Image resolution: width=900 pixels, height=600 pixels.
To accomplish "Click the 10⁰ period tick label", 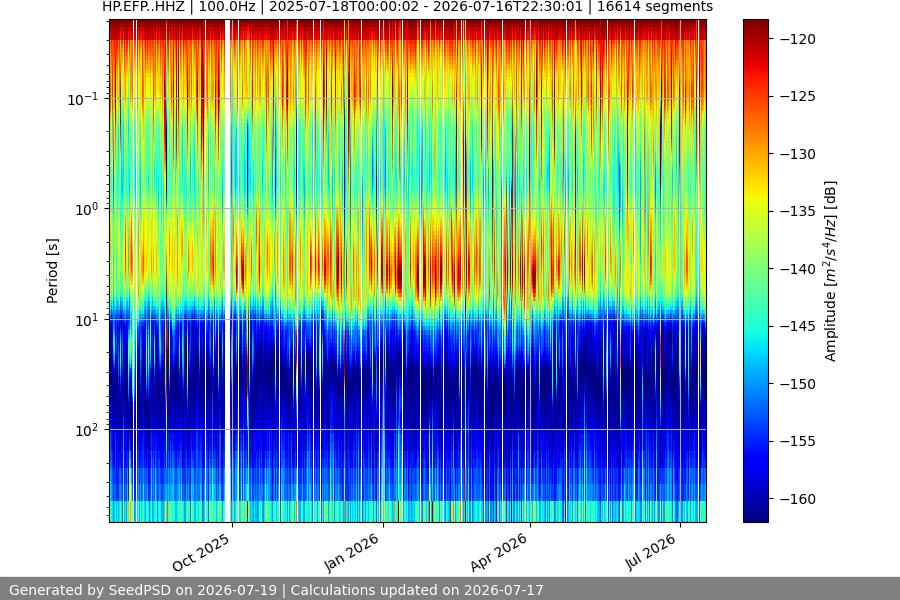I will 86,209.
